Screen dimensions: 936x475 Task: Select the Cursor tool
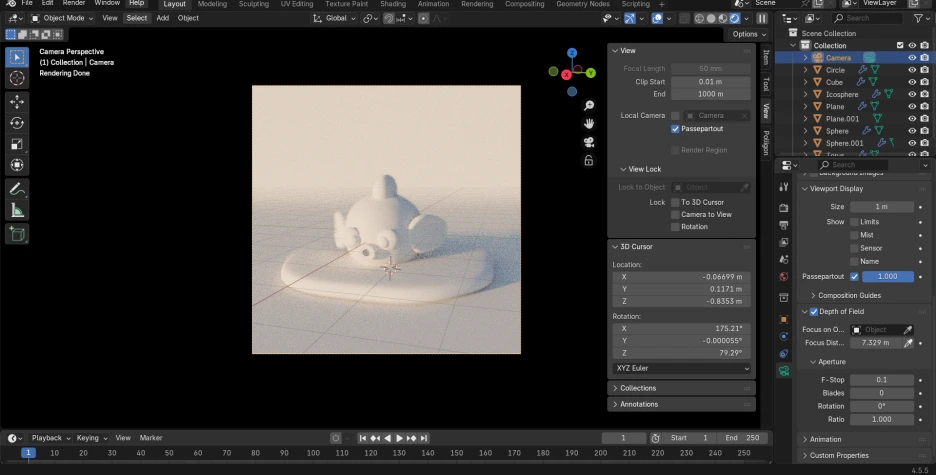coord(17,78)
